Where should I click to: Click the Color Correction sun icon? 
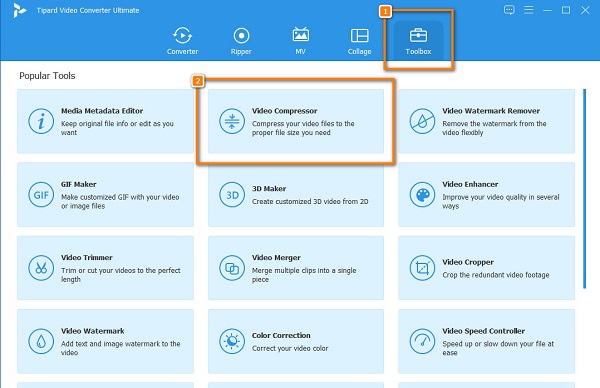[x=232, y=341]
